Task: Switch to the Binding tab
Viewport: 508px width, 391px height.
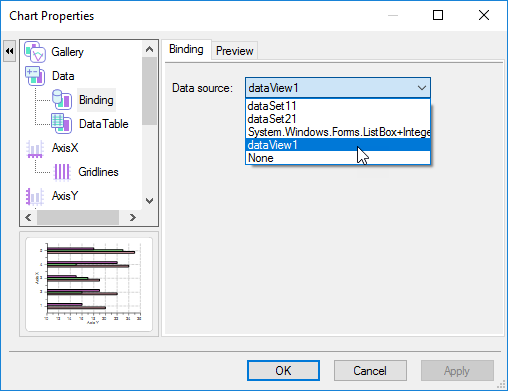Action: tap(186, 49)
